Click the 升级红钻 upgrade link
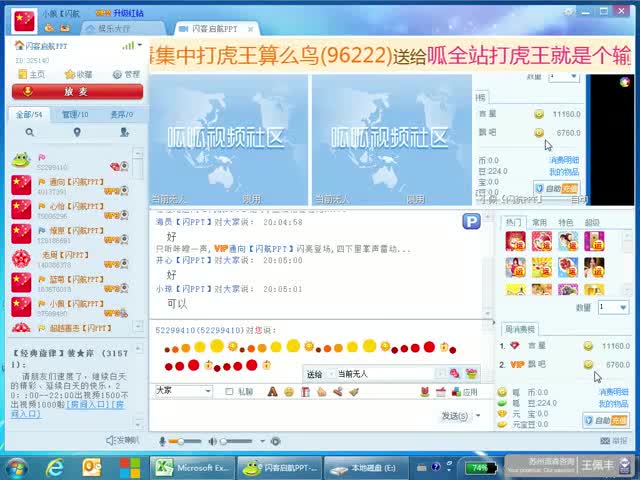The image size is (640, 480). point(128,13)
